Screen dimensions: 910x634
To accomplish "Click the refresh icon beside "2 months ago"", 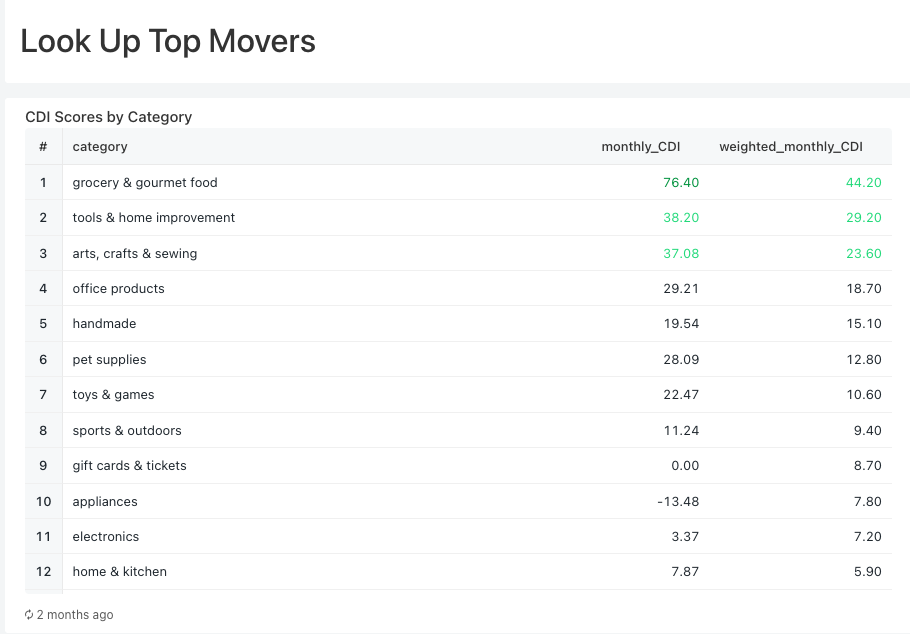I will coord(29,615).
